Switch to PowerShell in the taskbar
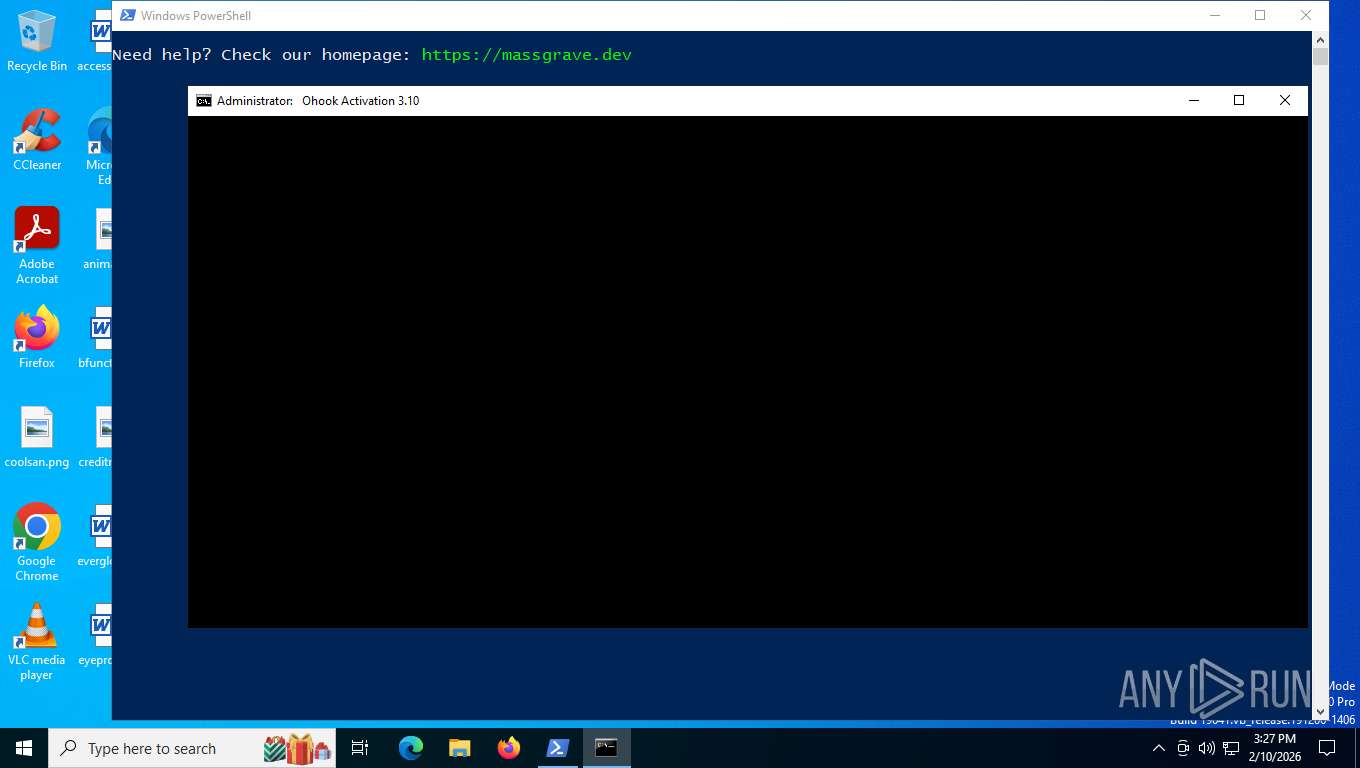 point(558,748)
